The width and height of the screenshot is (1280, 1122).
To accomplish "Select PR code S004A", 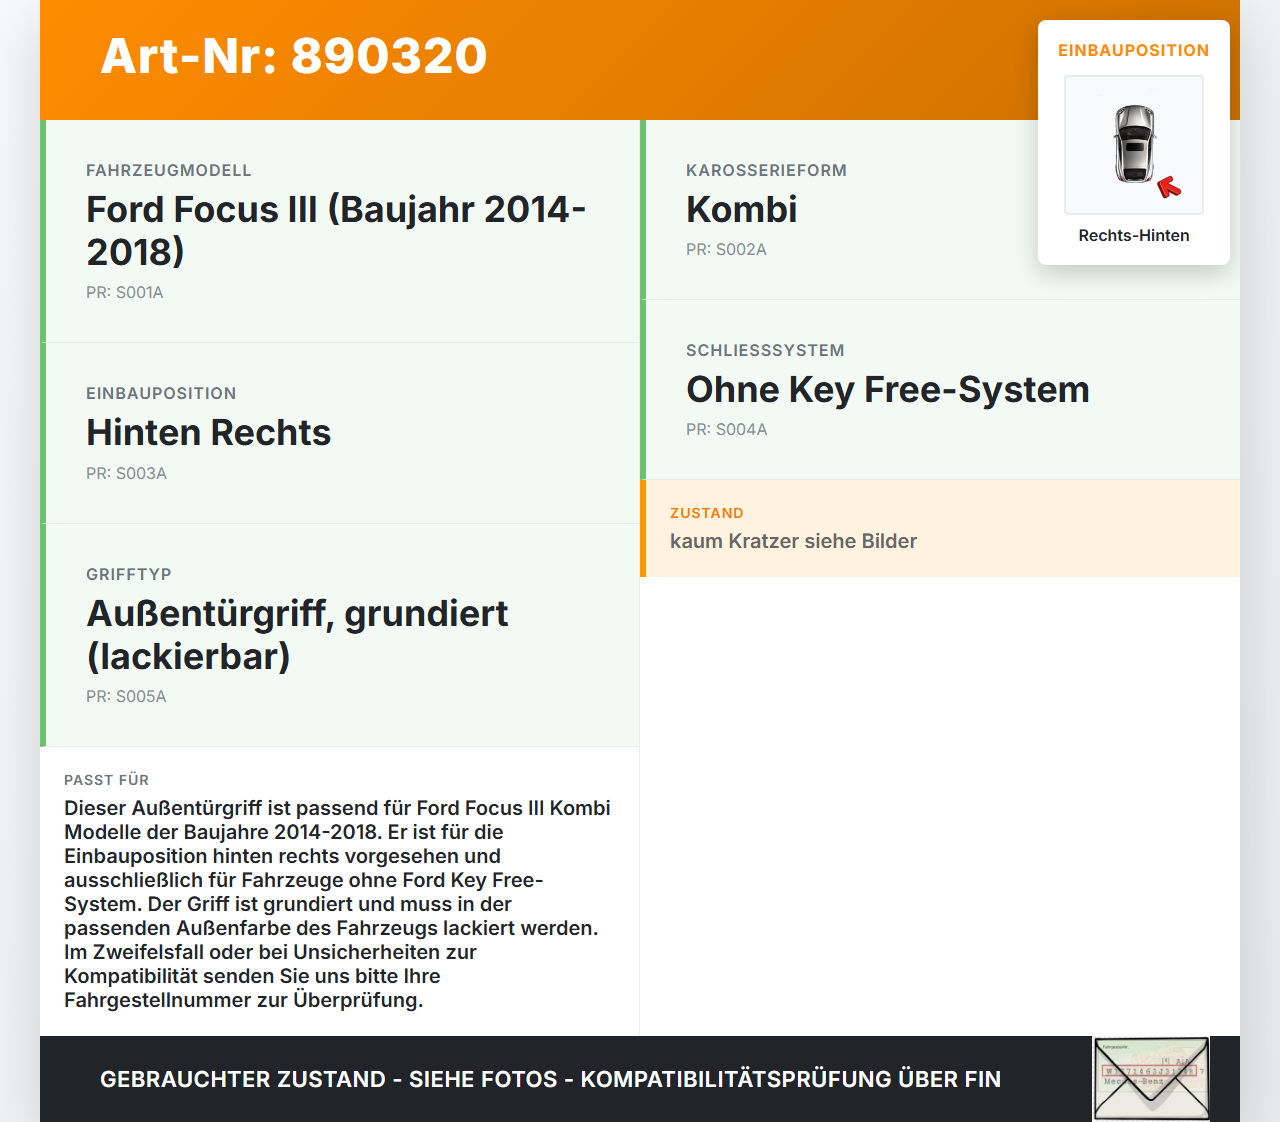I will click(726, 429).
